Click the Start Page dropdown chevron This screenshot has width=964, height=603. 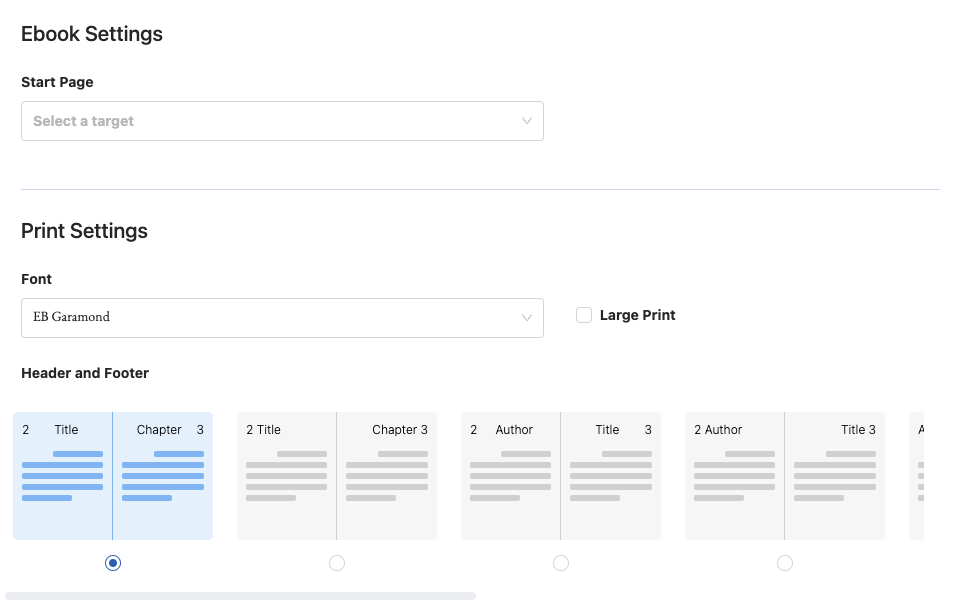pos(527,120)
